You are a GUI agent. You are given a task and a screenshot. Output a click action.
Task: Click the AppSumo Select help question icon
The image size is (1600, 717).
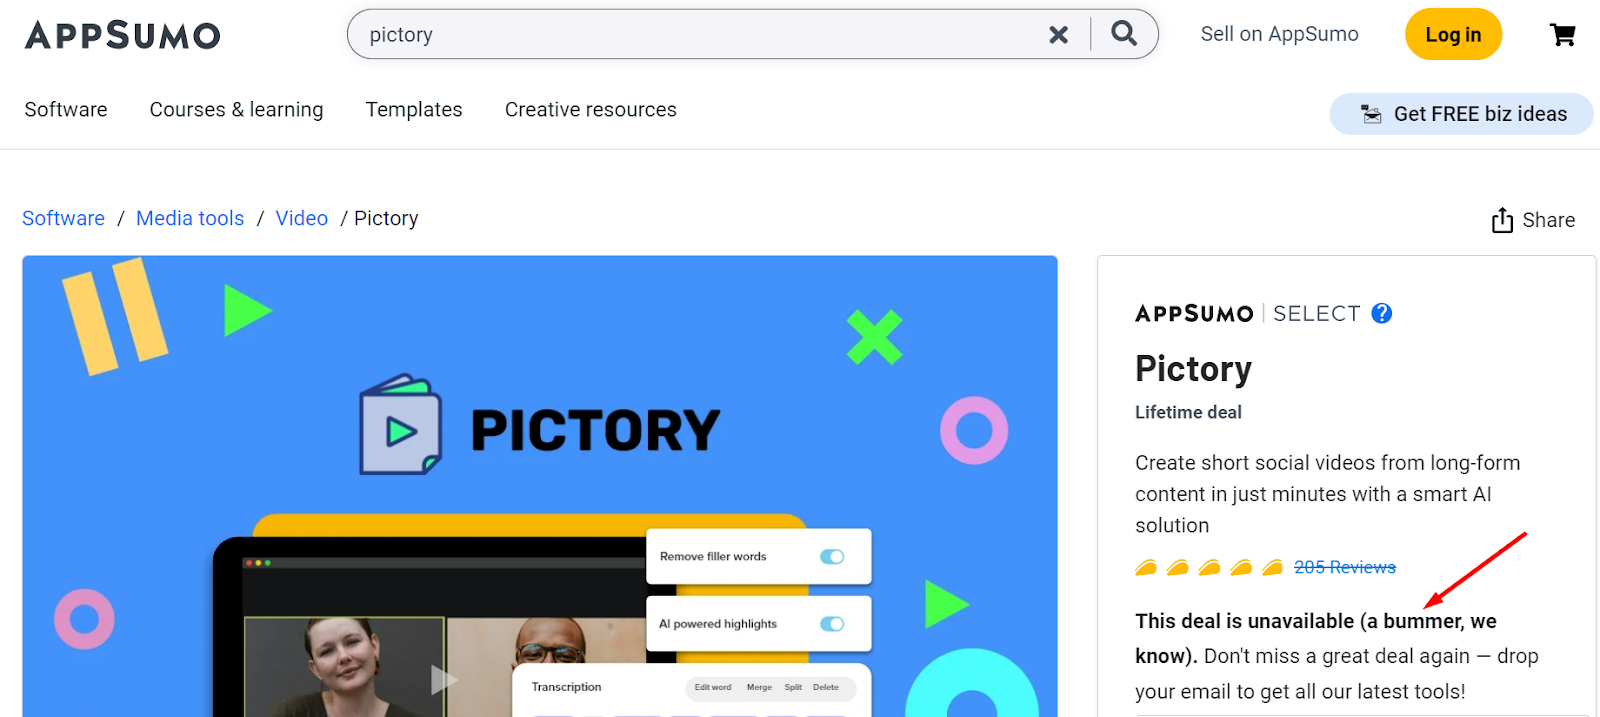point(1381,313)
